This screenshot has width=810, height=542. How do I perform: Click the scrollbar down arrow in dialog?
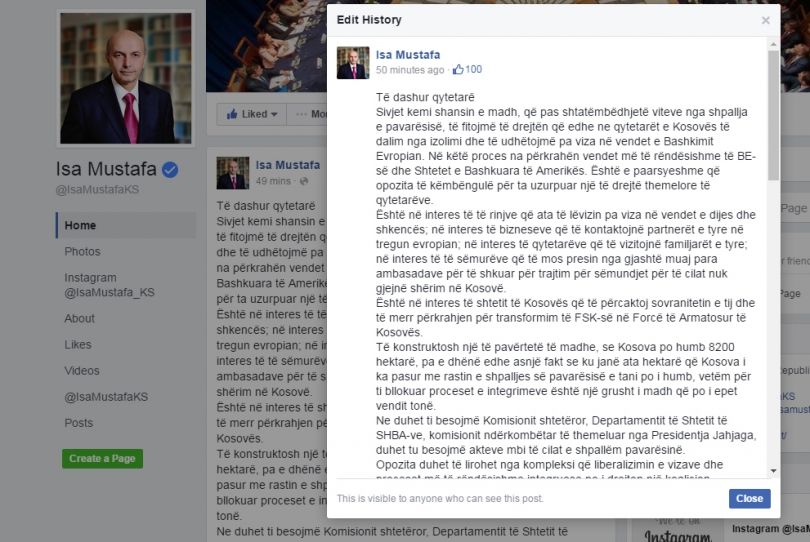pyautogui.click(x=773, y=471)
